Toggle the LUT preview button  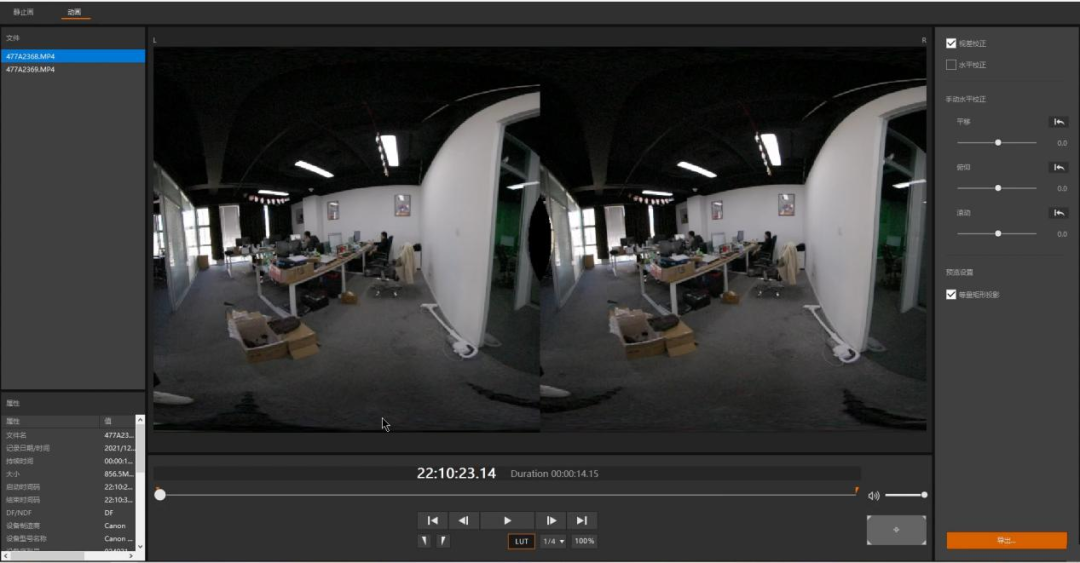pos(521,541)
